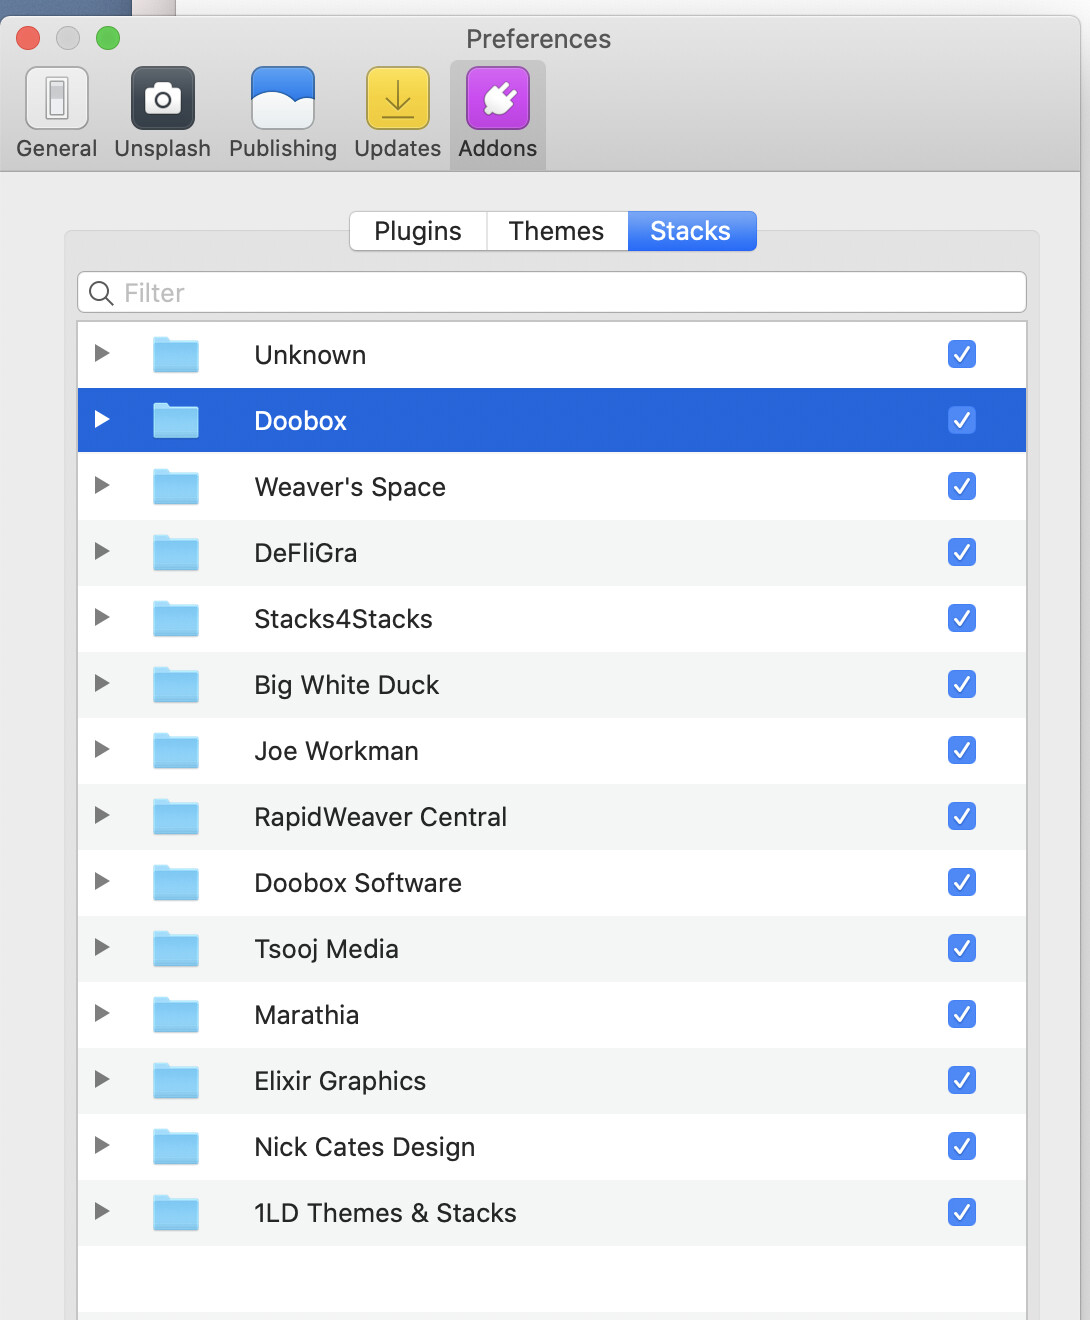
Task: Click the Elixir Graphics folder icon
Action: click(x=176, y=1080)
